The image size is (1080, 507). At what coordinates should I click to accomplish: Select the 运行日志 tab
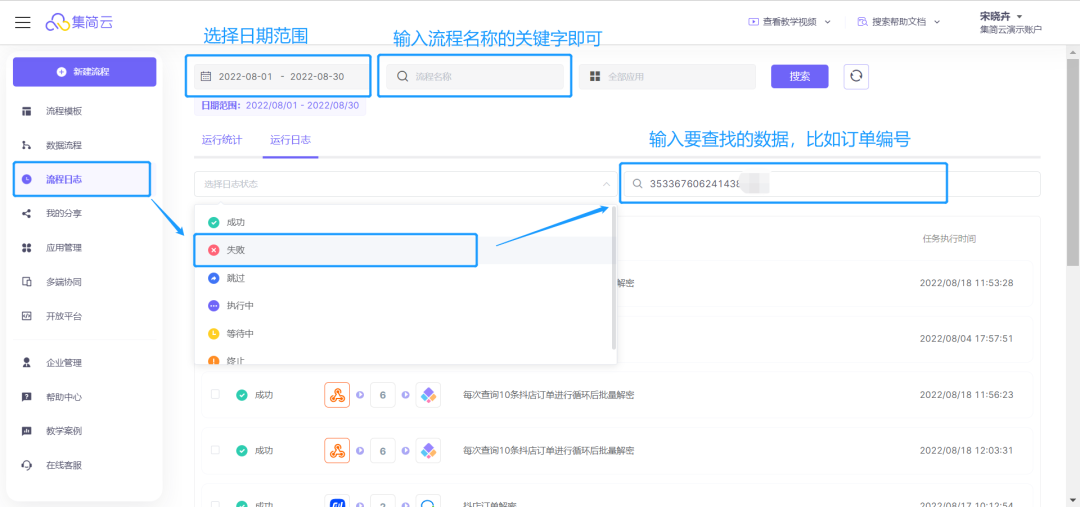[x=289, y=140]
